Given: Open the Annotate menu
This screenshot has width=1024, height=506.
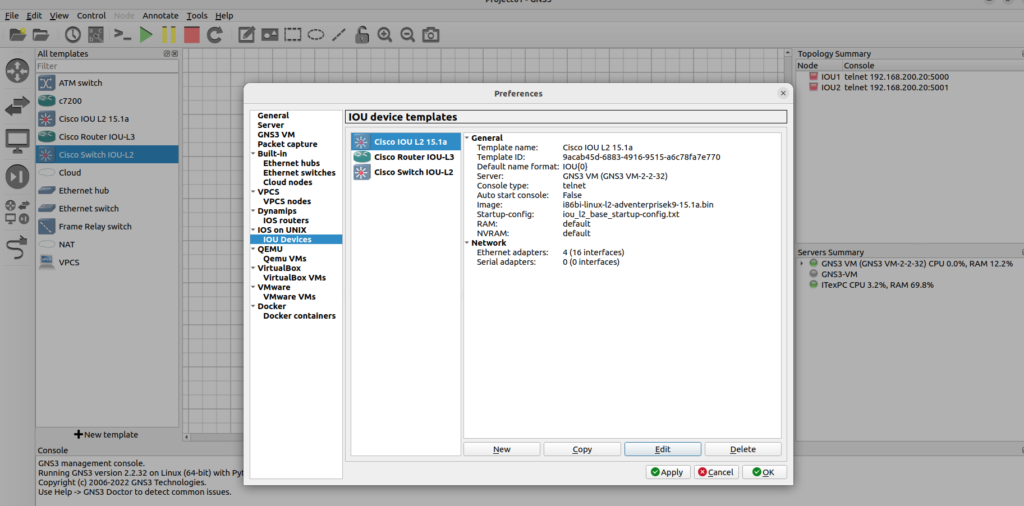Looking at the screenshot, I should pos(160,16).
